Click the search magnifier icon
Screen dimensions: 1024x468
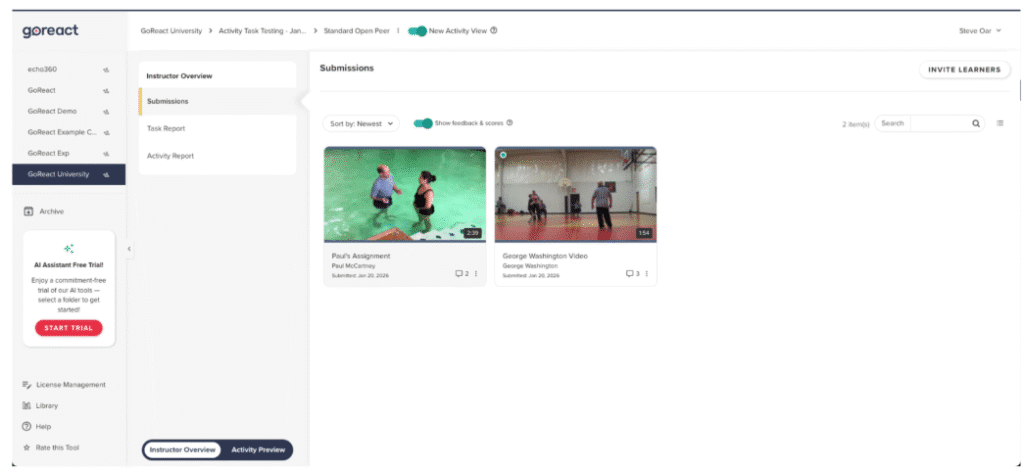(x=976, y=123)
